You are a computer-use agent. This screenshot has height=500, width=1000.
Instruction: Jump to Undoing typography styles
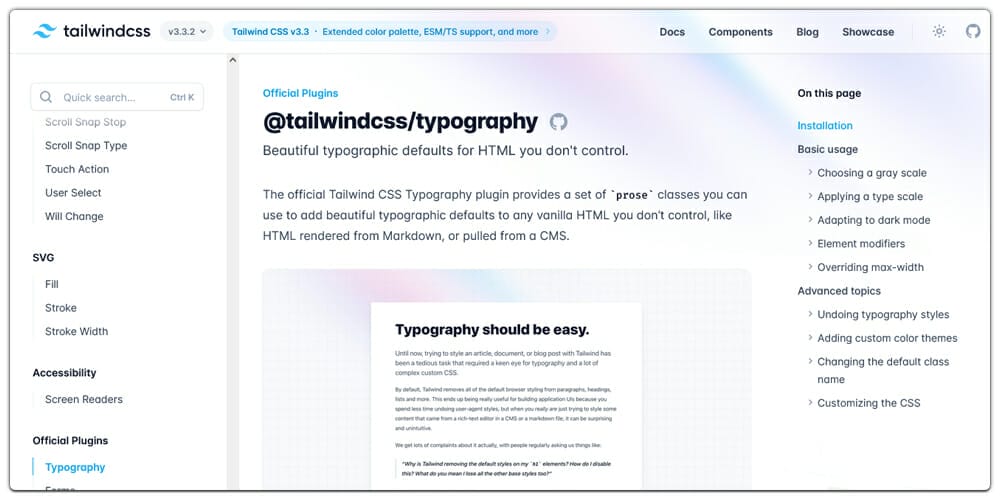click(883, 314)
